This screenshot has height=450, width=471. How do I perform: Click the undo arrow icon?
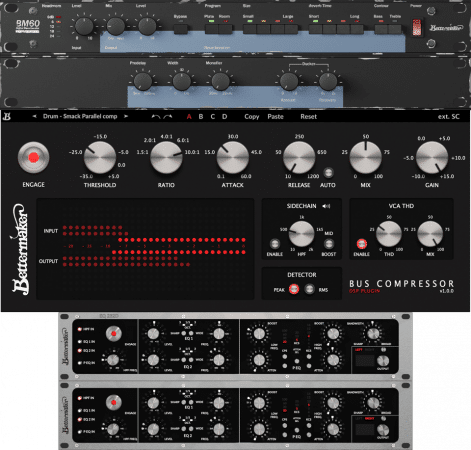tap(156, 116)
